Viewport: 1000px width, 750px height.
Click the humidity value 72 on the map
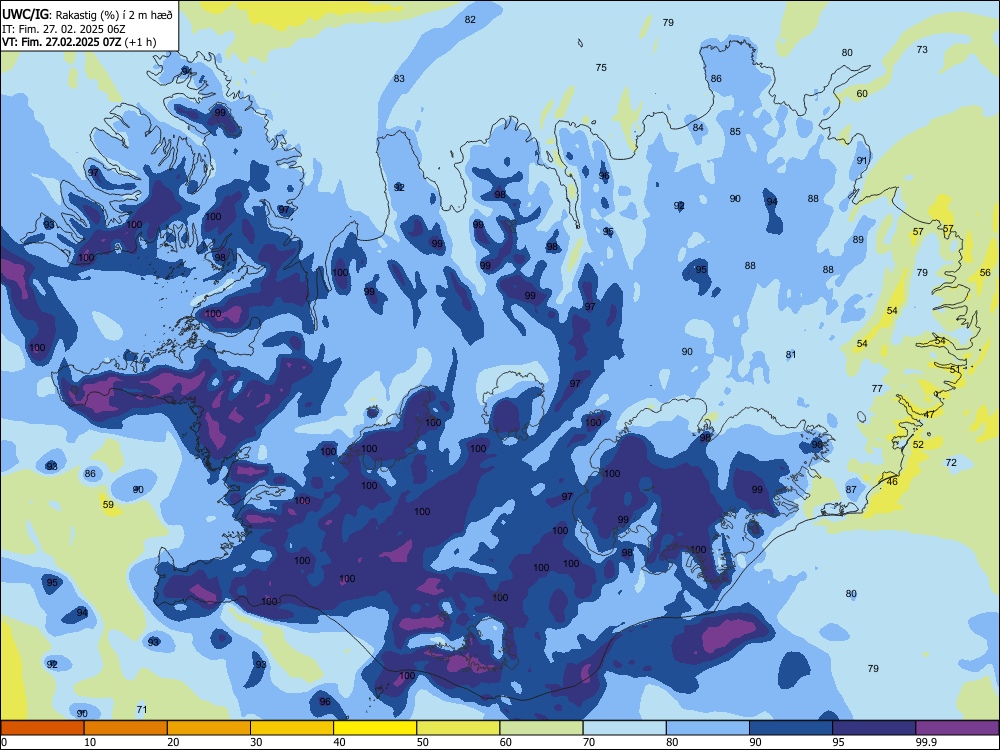pos(952,463)
